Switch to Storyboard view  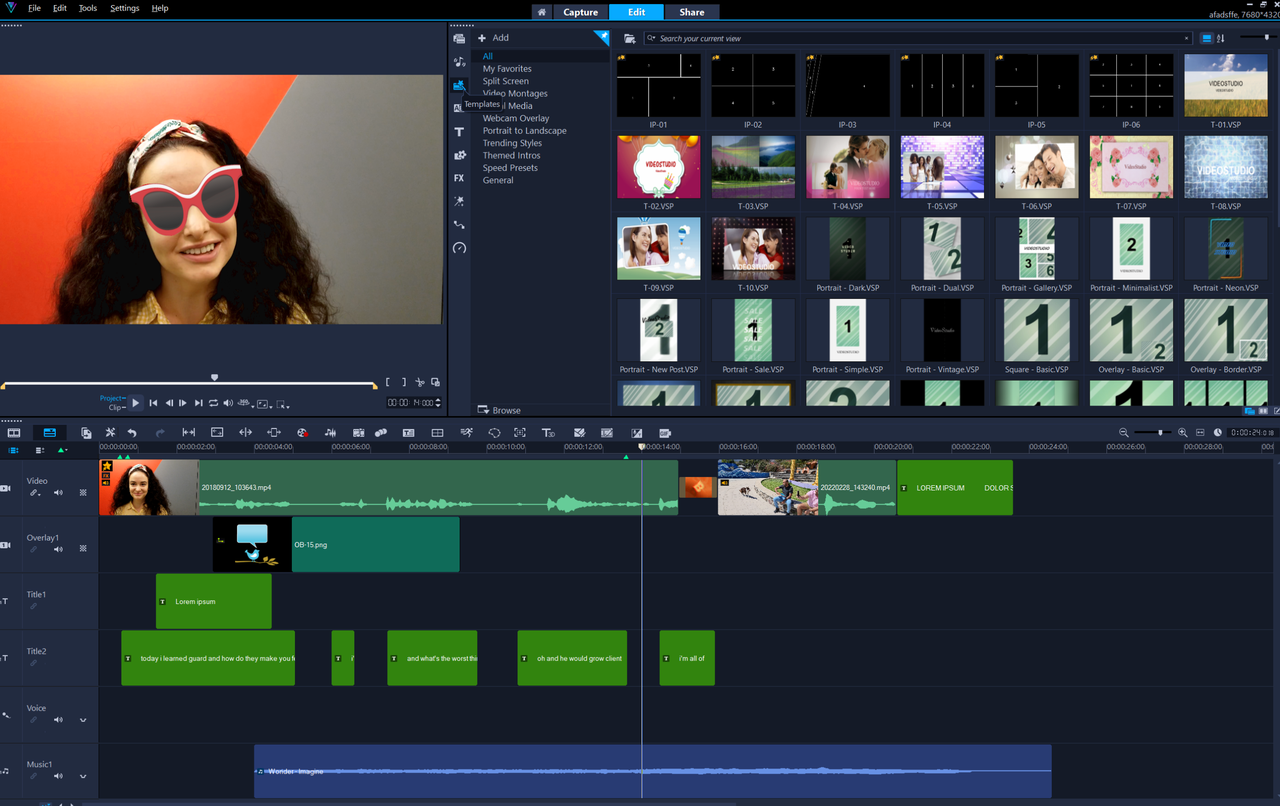tap(14, 432)
